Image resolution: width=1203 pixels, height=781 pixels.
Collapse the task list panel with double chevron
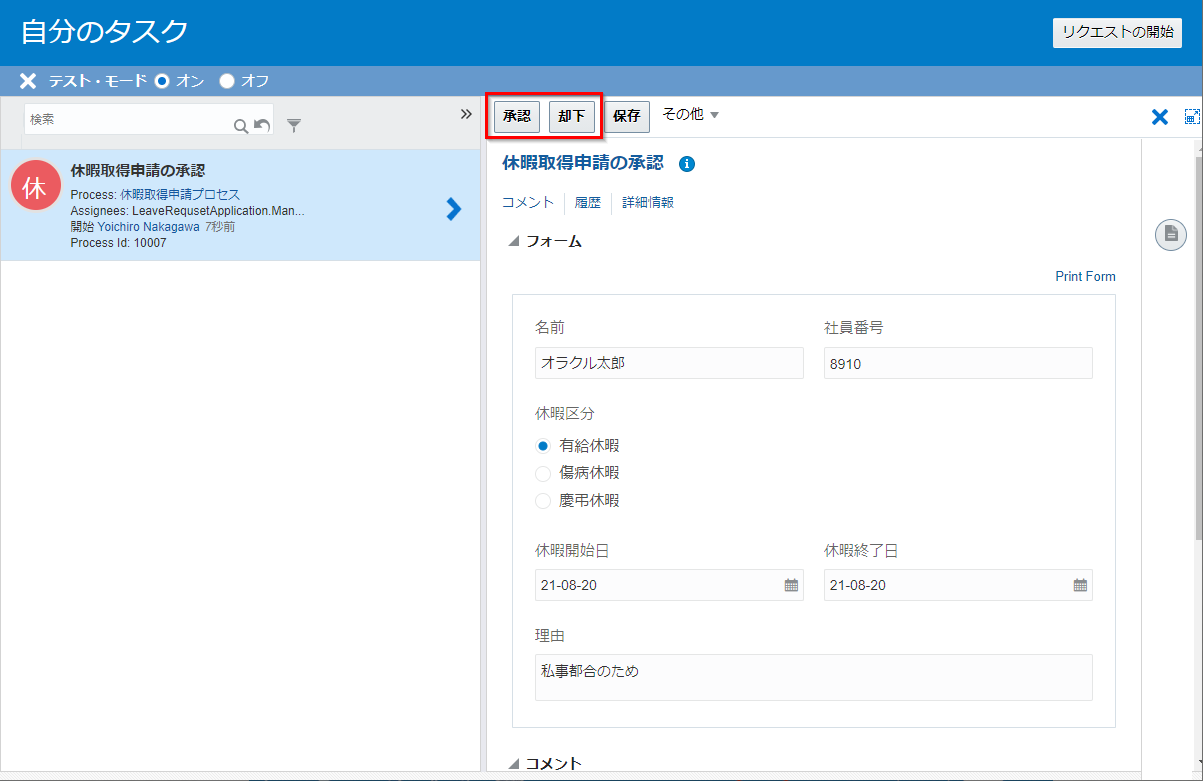point(466,114)
